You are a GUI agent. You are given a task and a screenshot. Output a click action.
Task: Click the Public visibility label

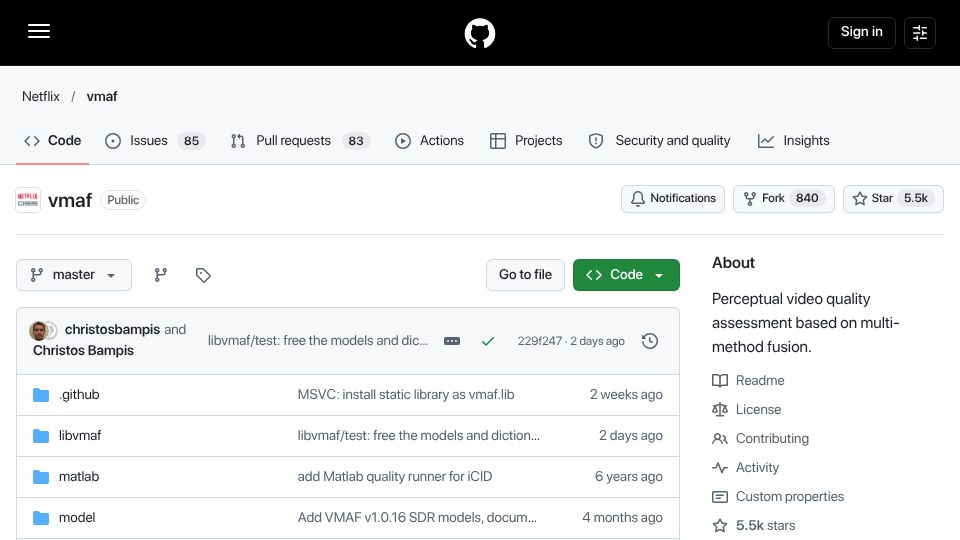tap(123, 200)
